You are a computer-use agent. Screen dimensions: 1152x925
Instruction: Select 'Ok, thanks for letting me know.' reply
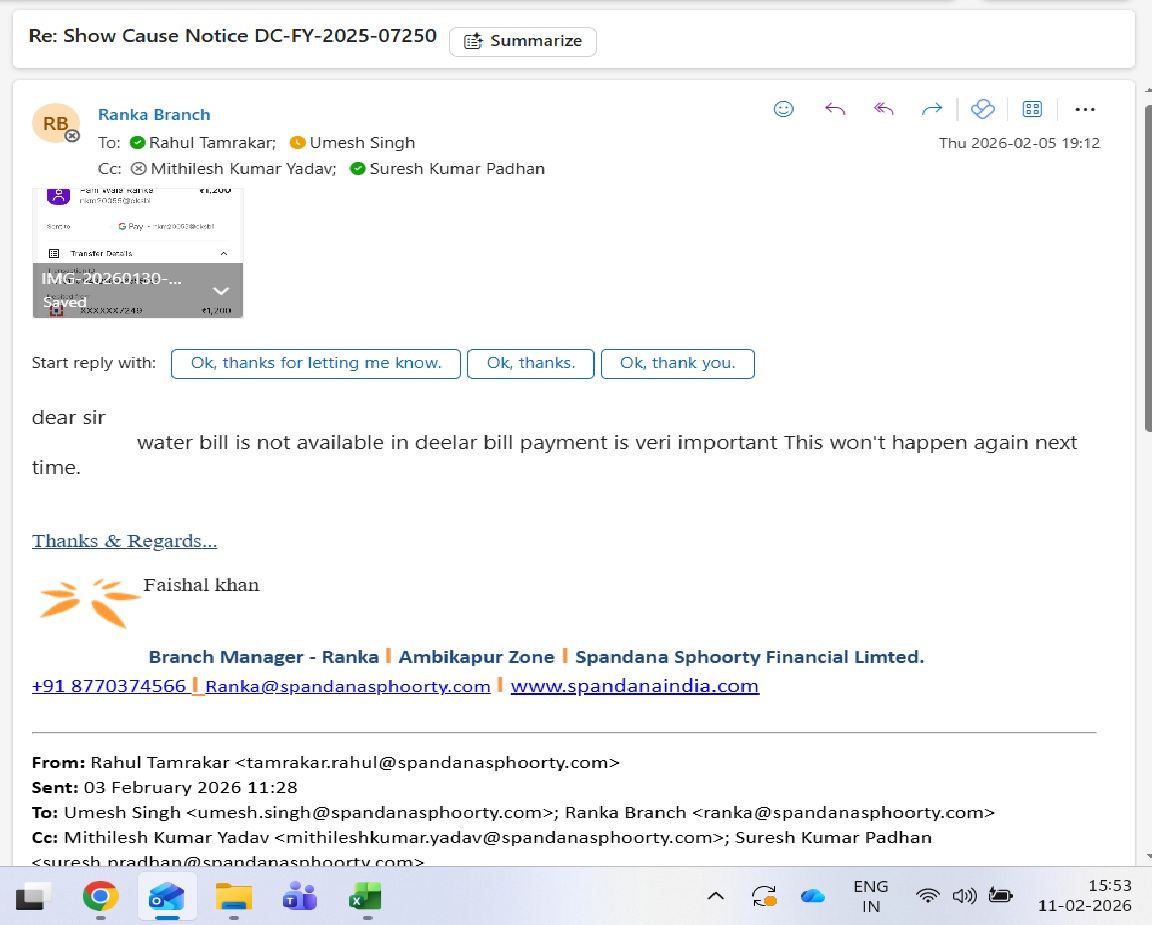click(x=316, y=363)
